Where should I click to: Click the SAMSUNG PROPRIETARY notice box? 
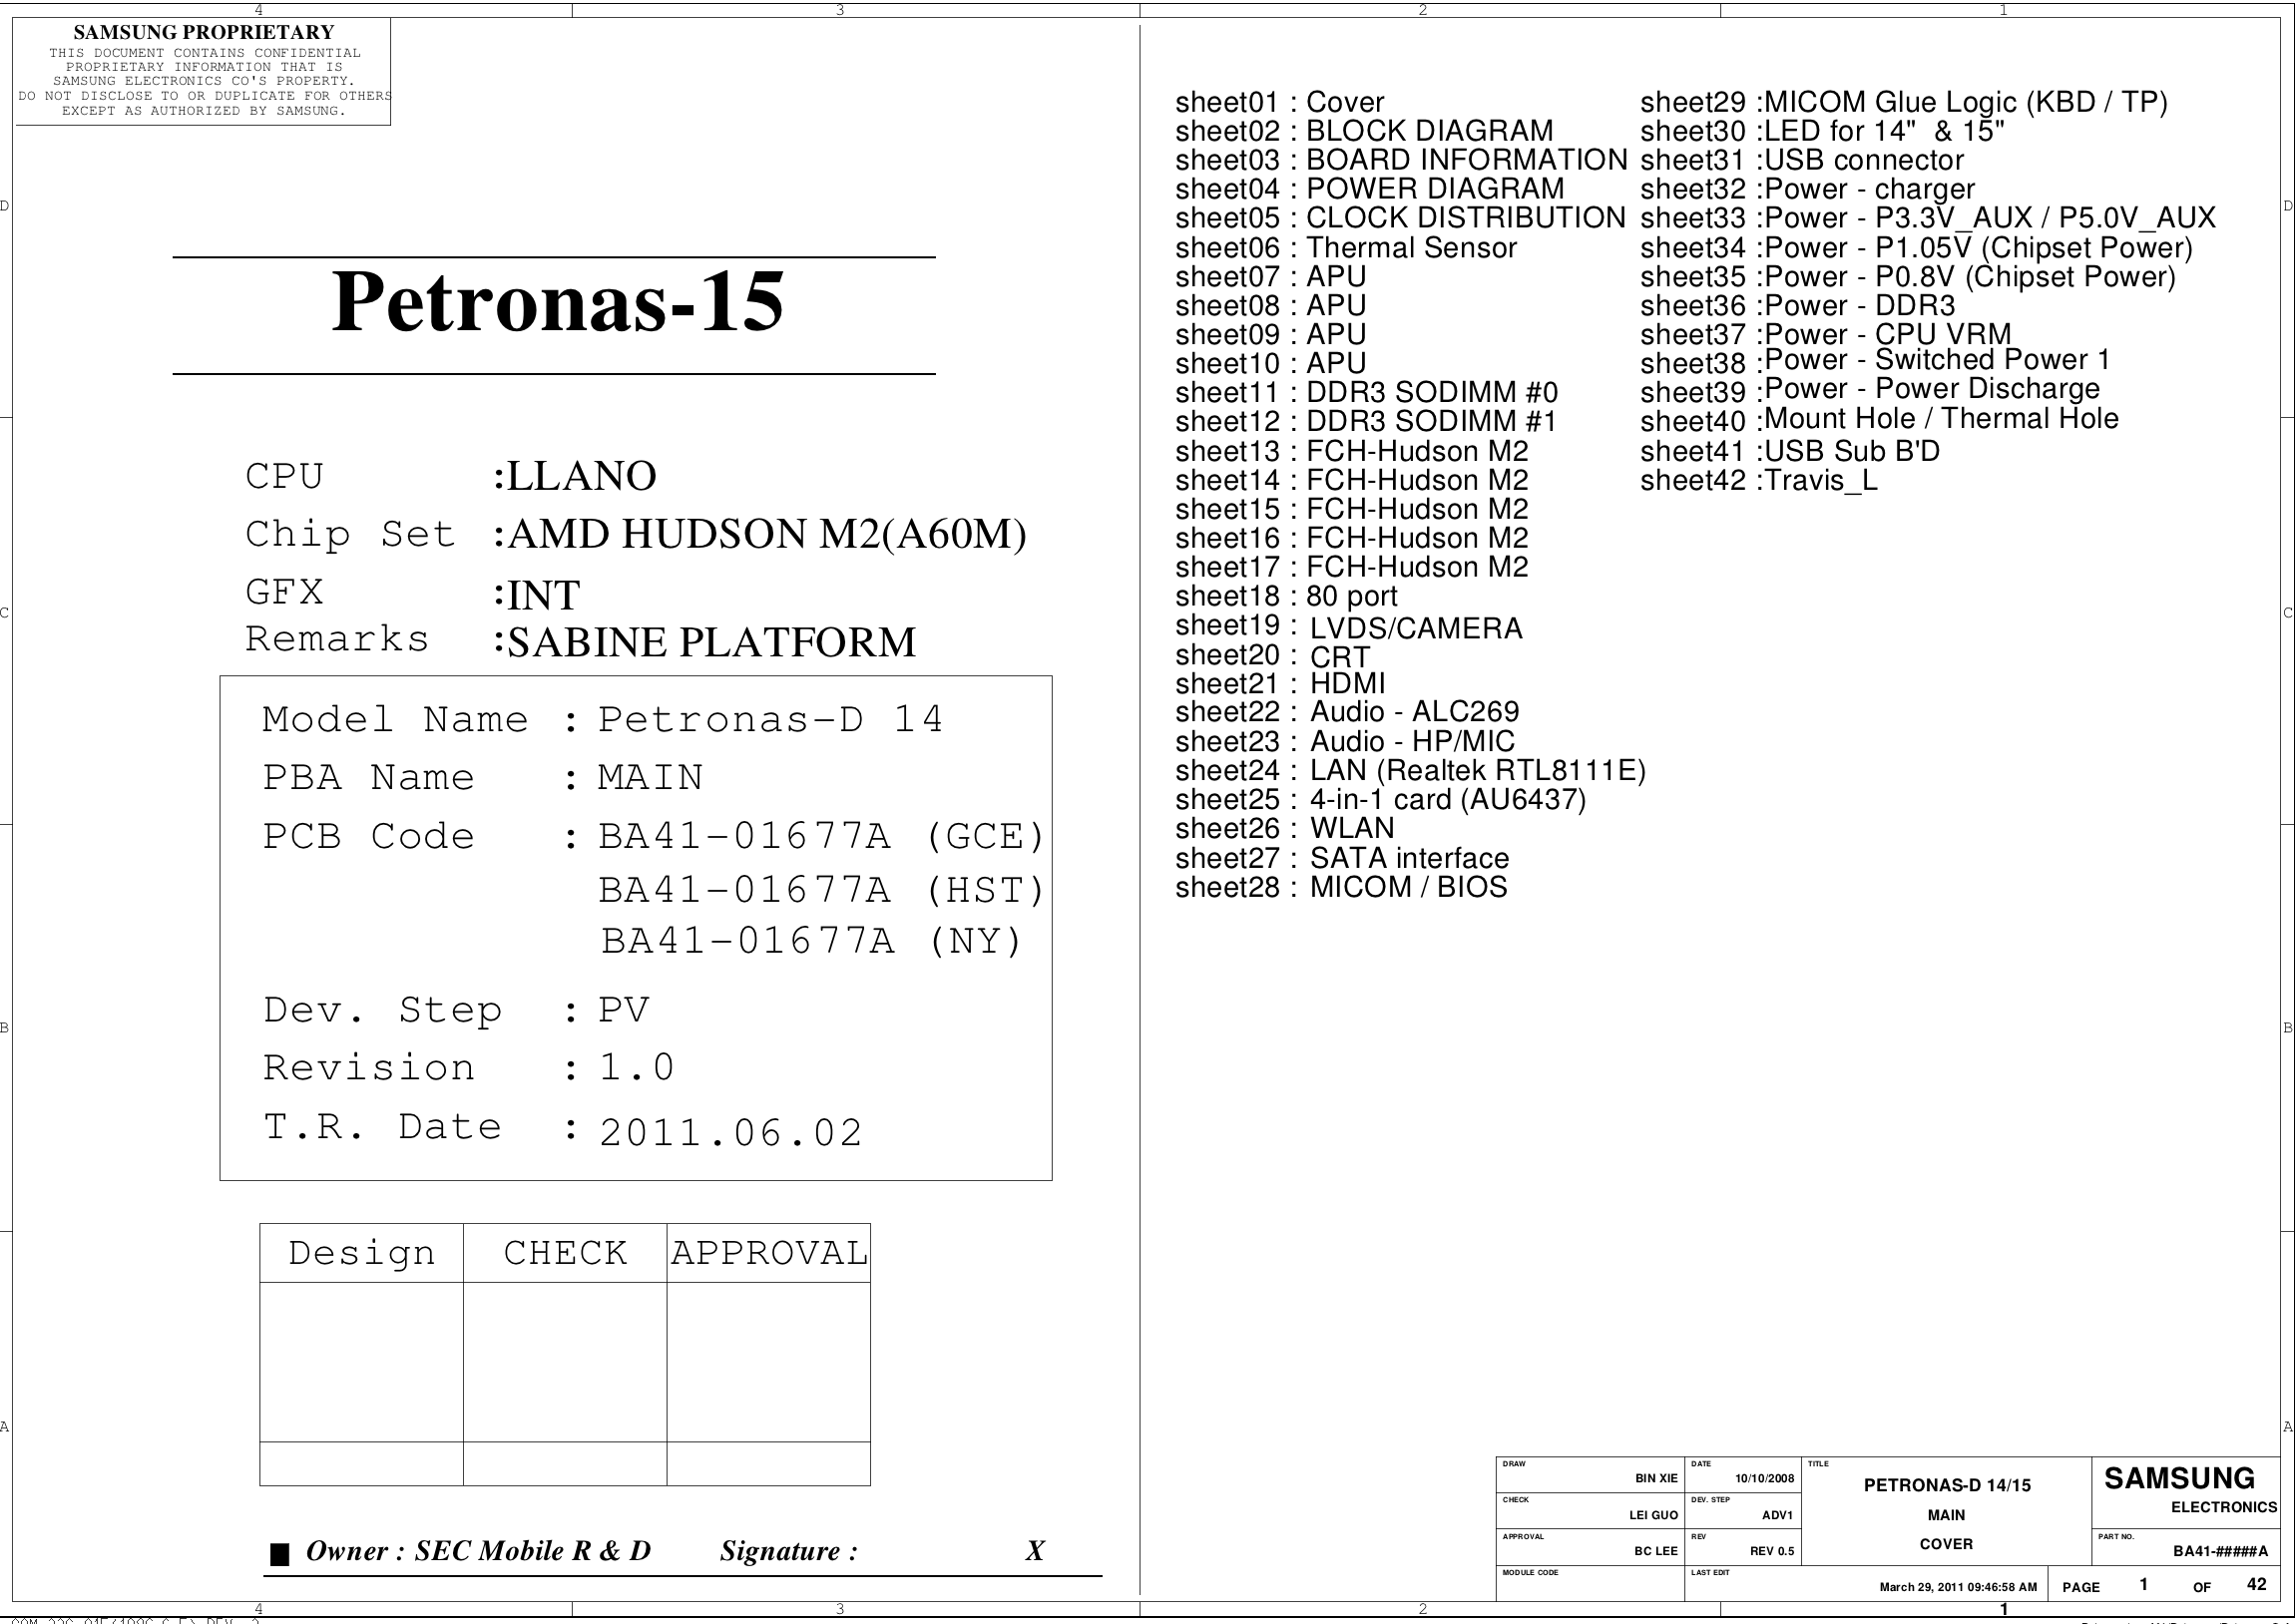click(203, 72)
